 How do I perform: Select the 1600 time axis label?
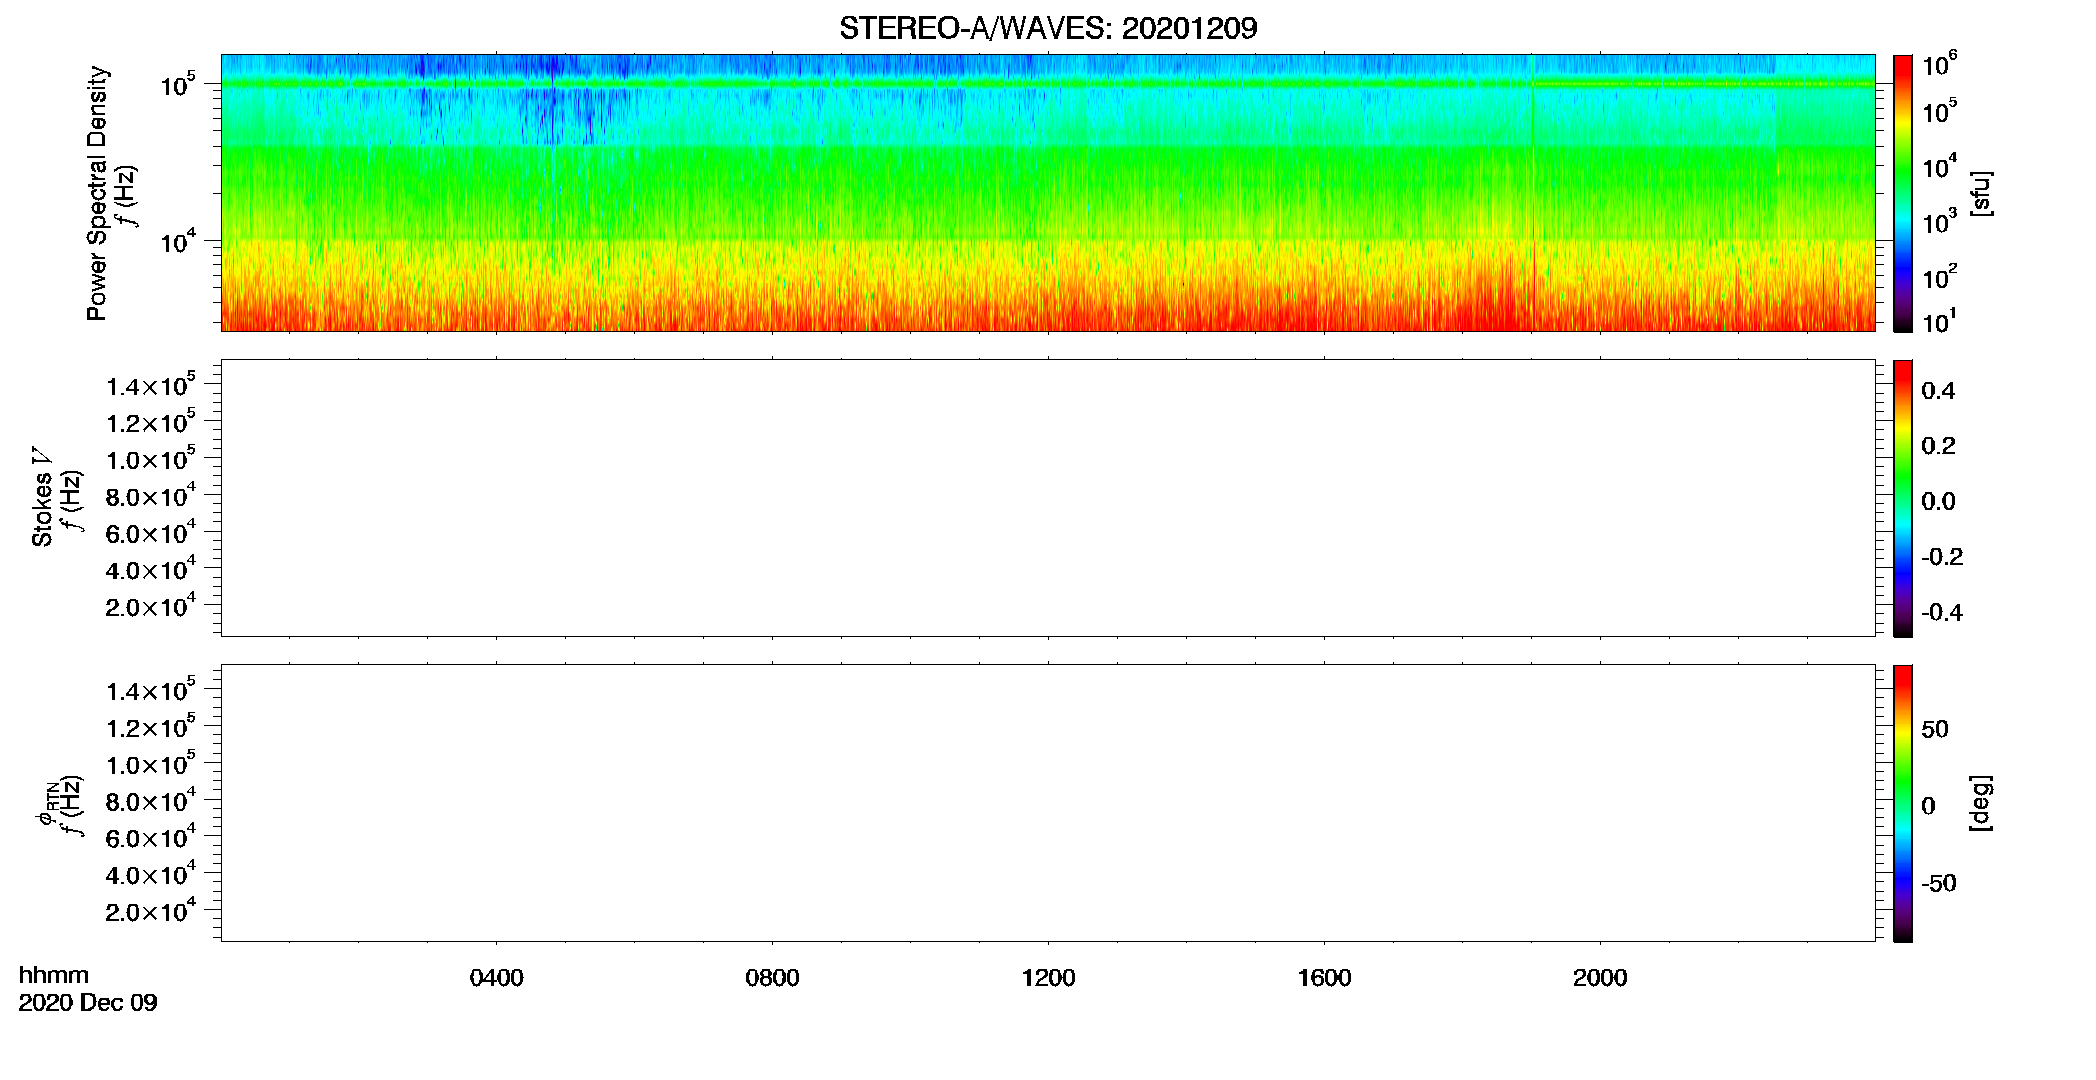click(1324, 978)
